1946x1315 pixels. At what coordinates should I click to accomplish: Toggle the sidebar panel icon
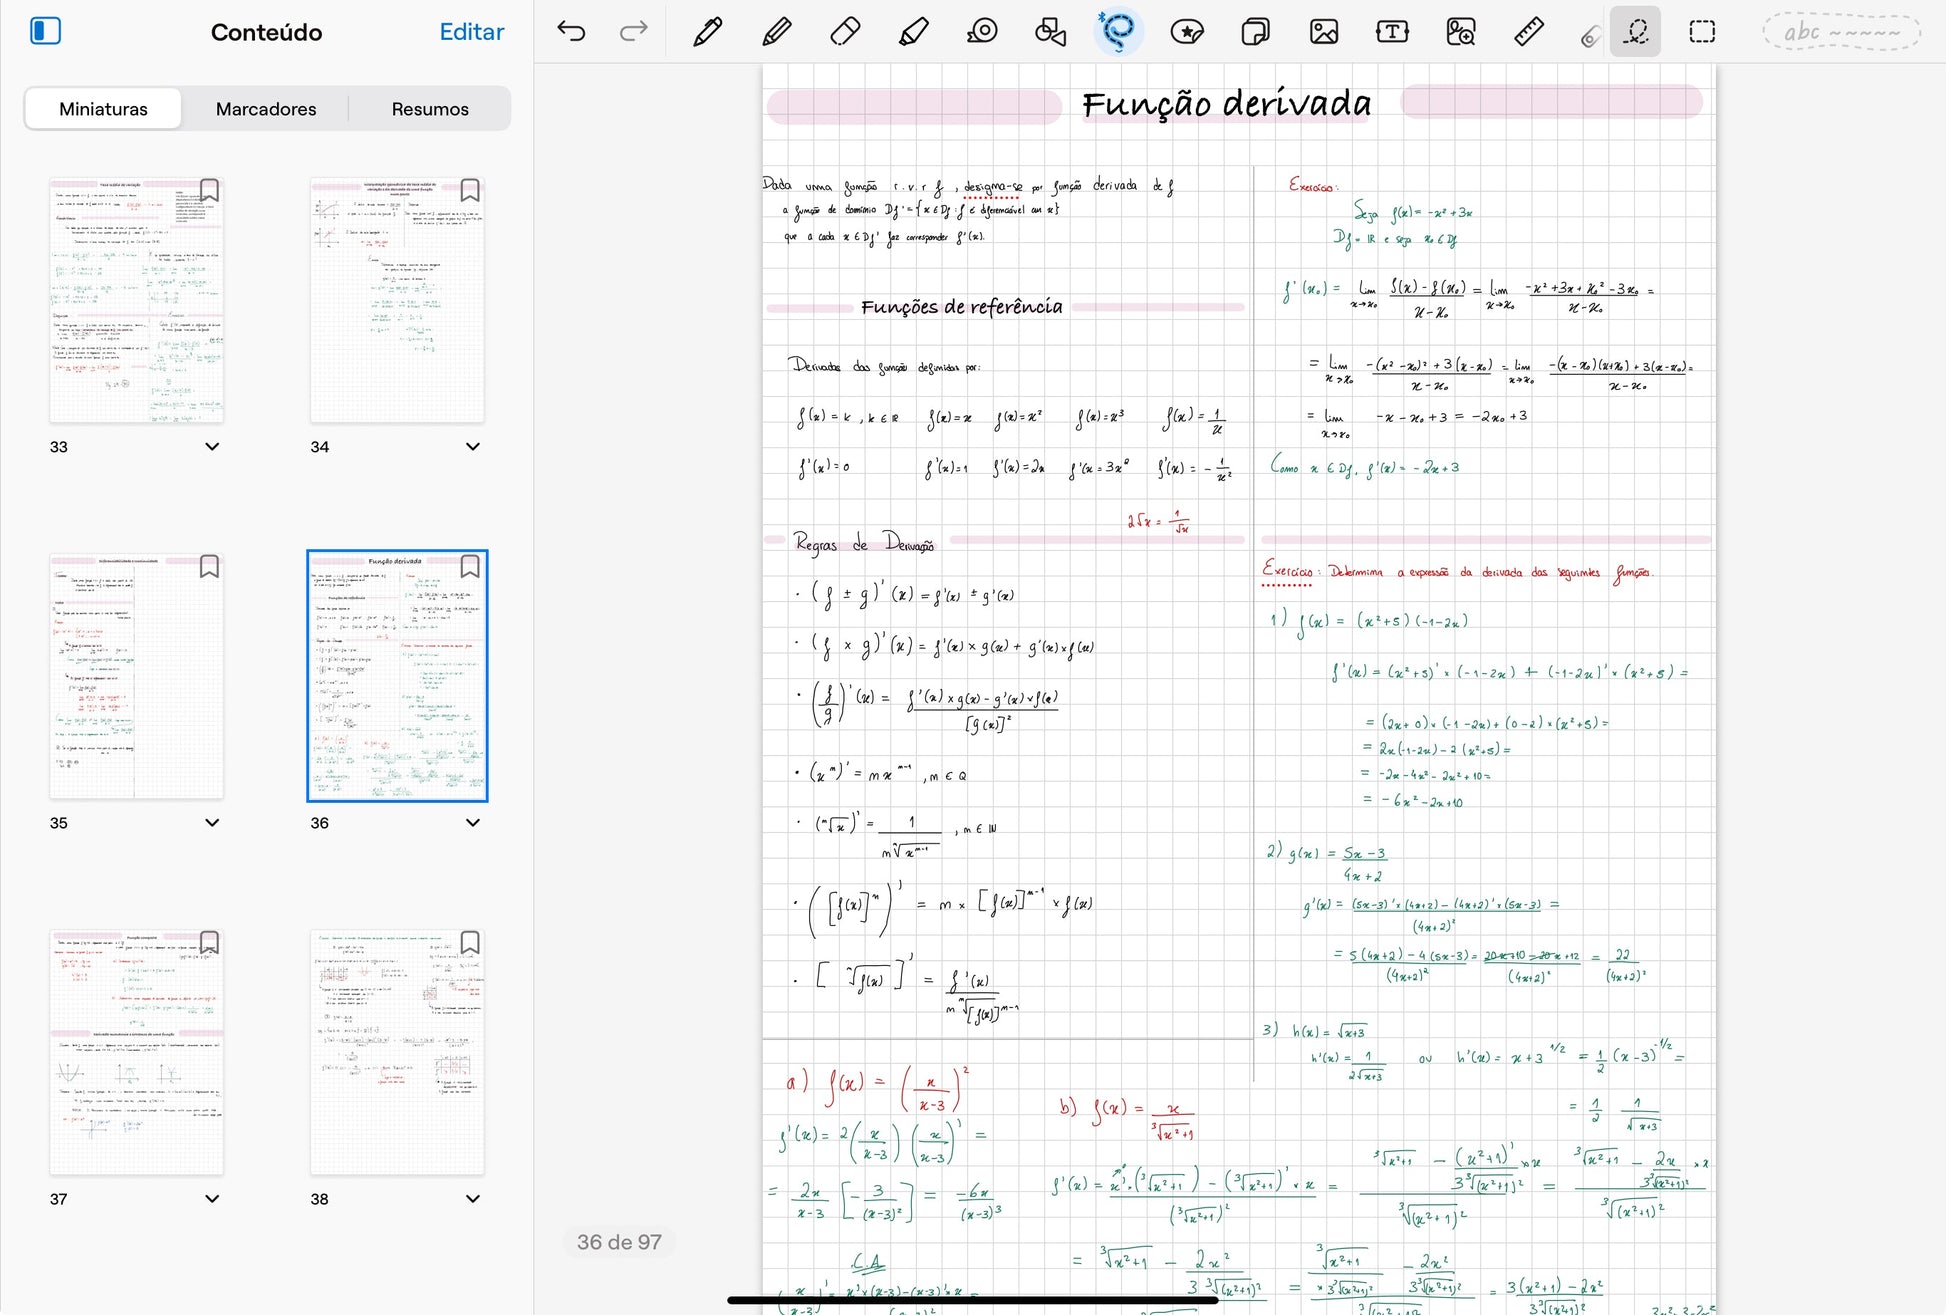(x=46, y=32)
